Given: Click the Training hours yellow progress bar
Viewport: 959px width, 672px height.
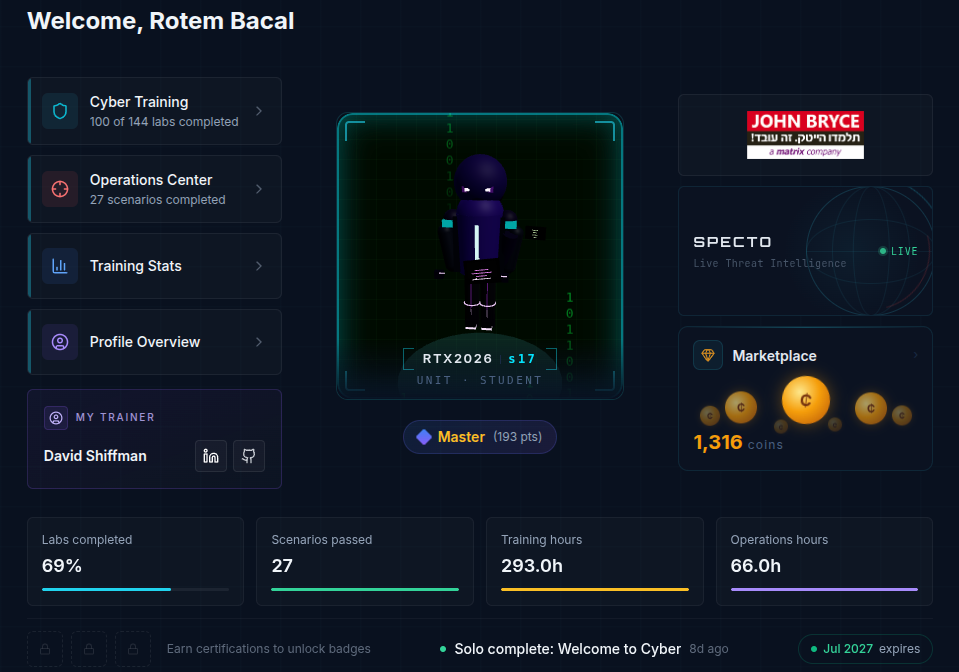Looking at the screenshot, I should [x=594, y=589].
